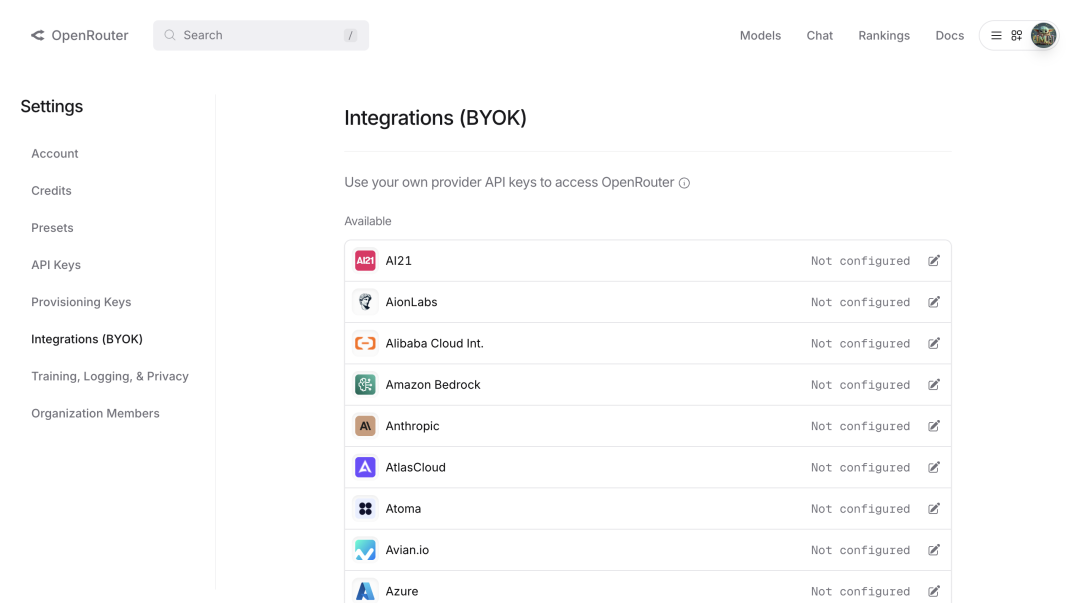Edit the Azure integration key
Image resolution: width=1080 pixels, height=603 pixels.
[933, 591]
